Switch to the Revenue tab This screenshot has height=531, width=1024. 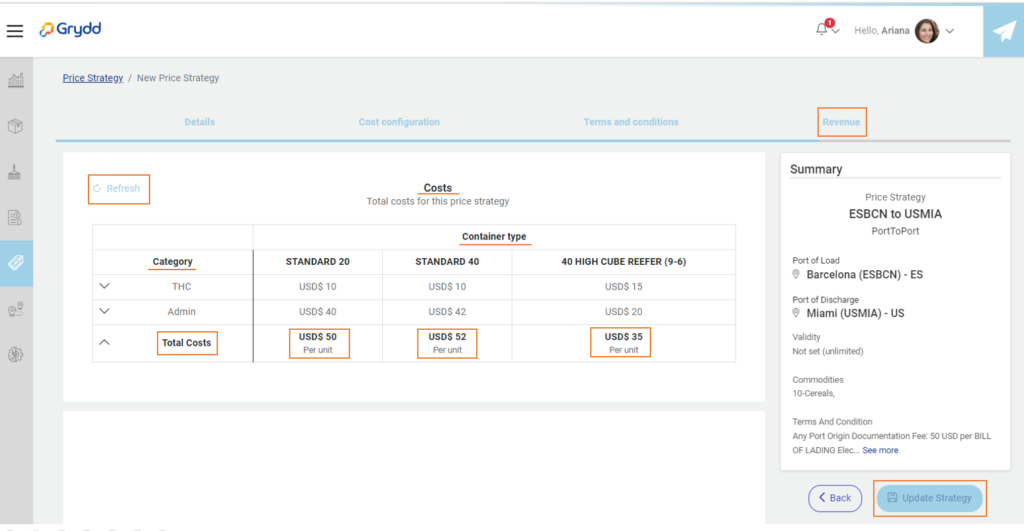[x=841, y=122]
